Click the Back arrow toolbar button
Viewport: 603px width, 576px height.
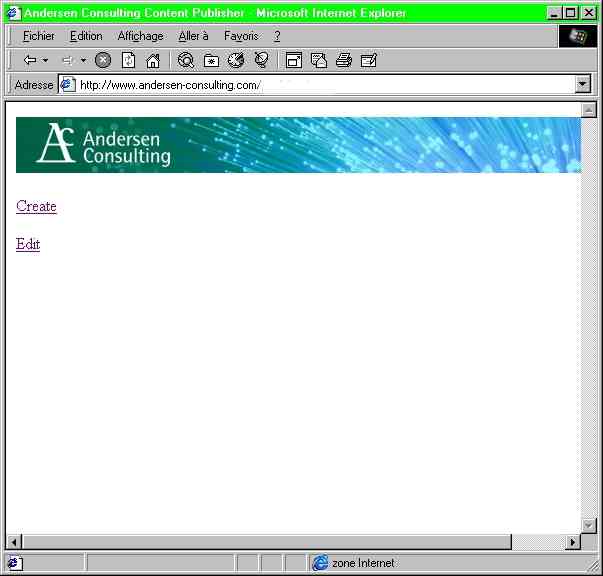click(x=30, y=60)
